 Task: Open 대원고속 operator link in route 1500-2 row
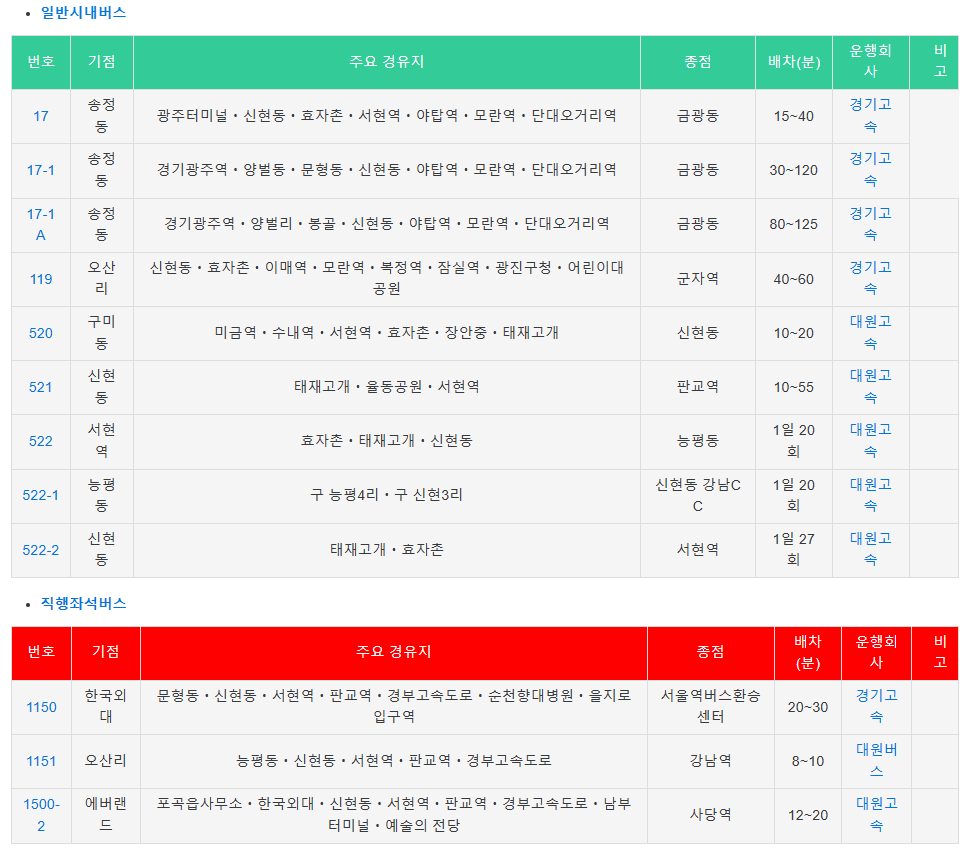876,814
